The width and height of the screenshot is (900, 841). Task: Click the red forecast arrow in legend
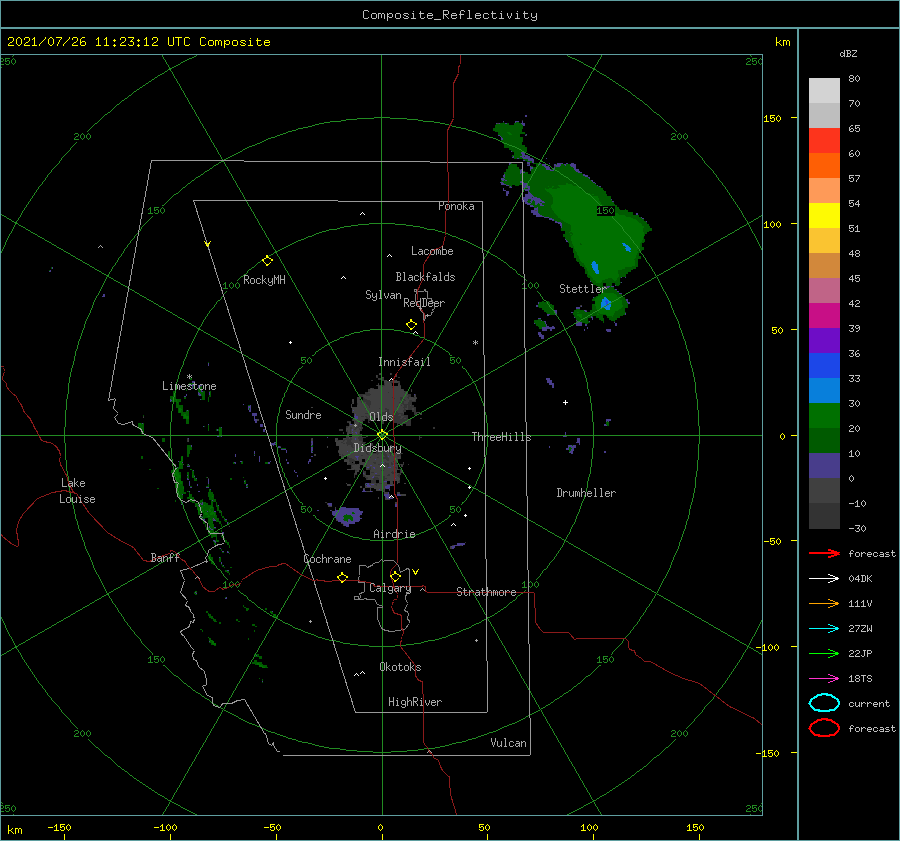(824, 553)
